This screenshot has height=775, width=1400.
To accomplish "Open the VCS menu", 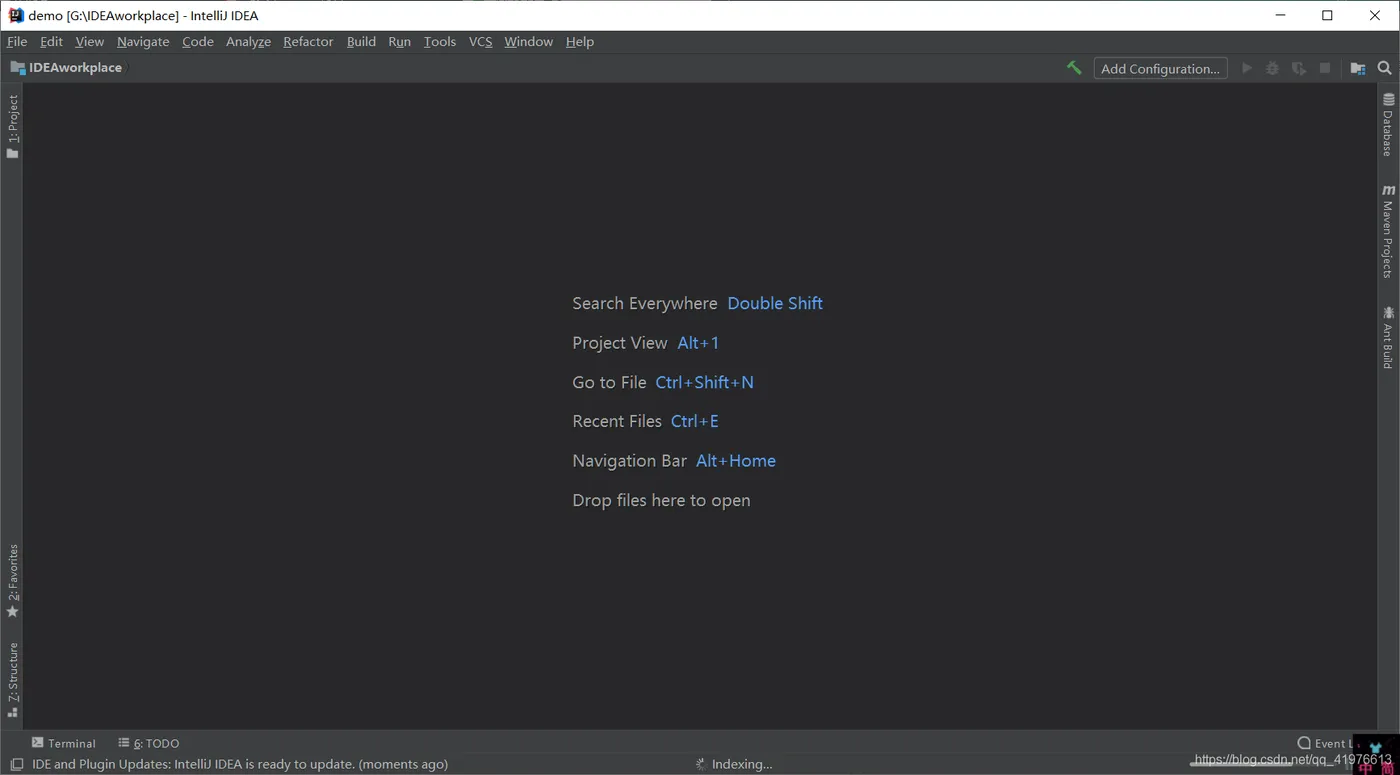I will [480, 41].
